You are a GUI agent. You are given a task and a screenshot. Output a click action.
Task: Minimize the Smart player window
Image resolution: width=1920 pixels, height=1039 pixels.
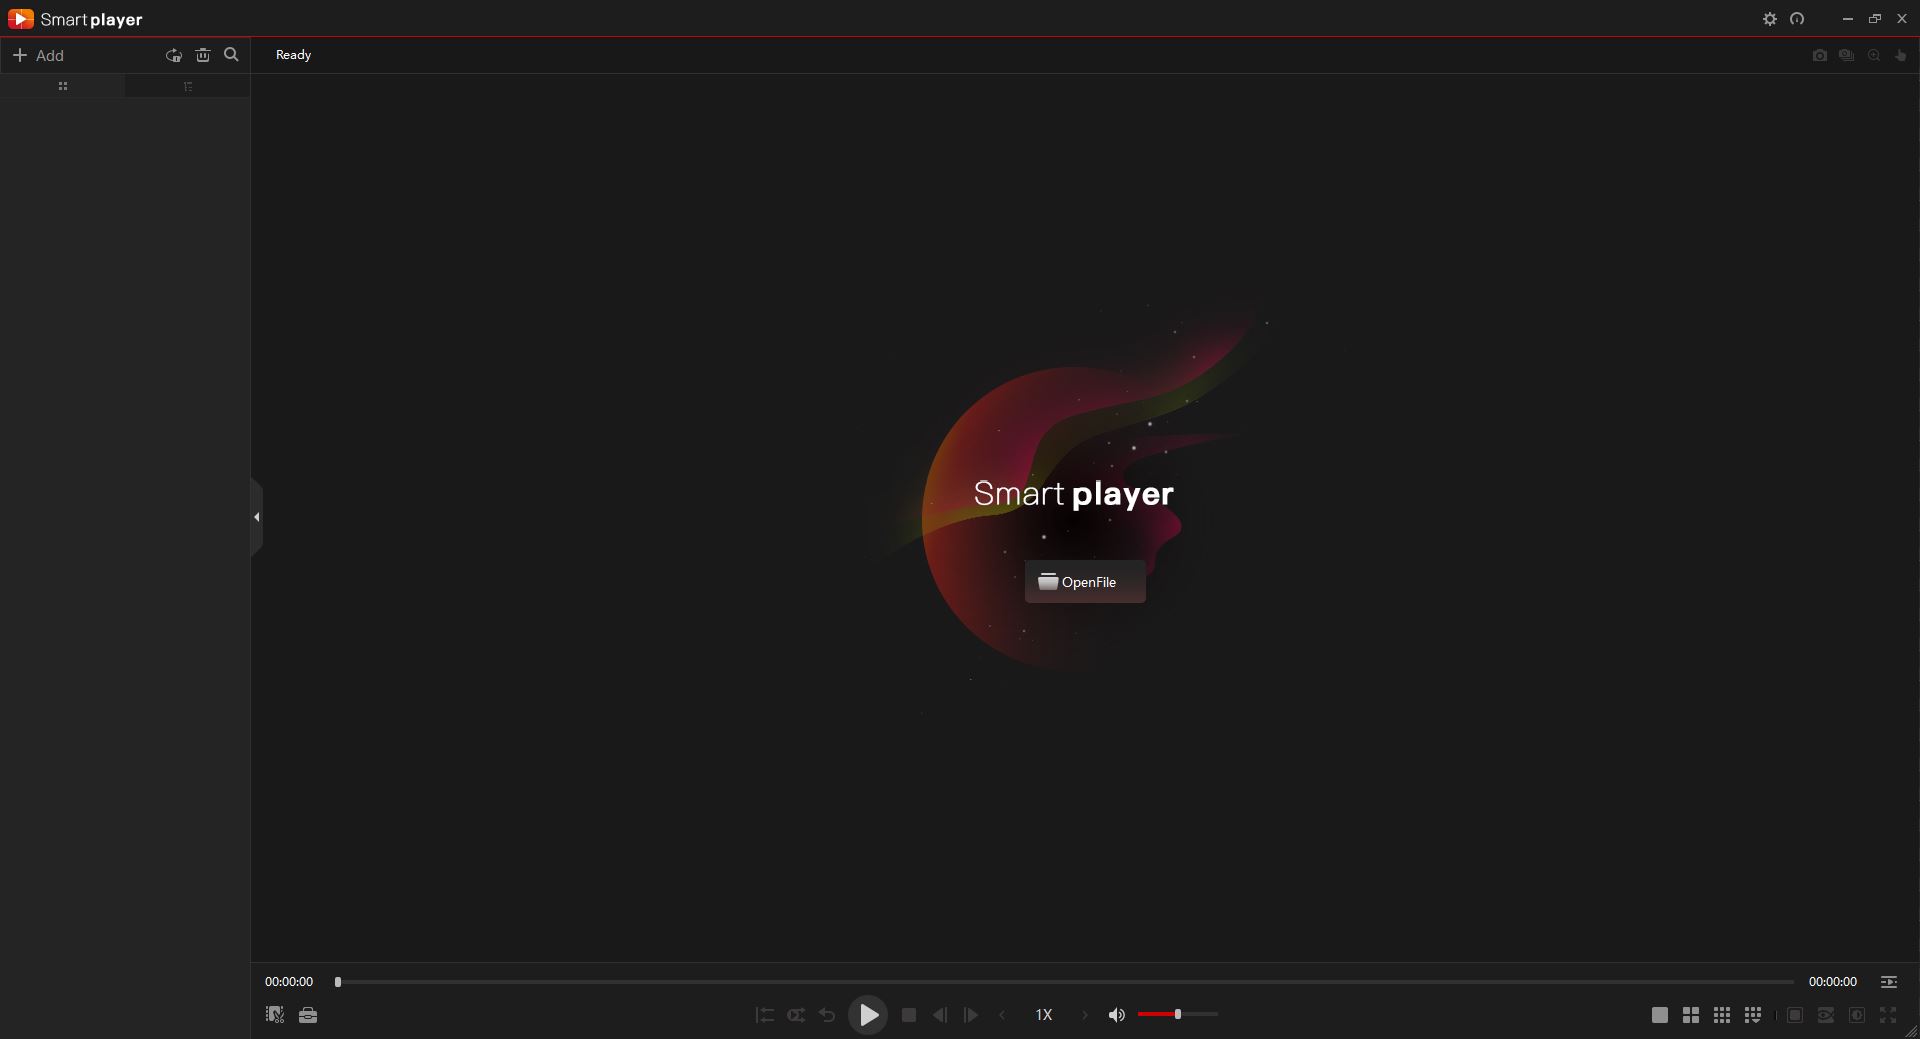(x=1848, y=19)
